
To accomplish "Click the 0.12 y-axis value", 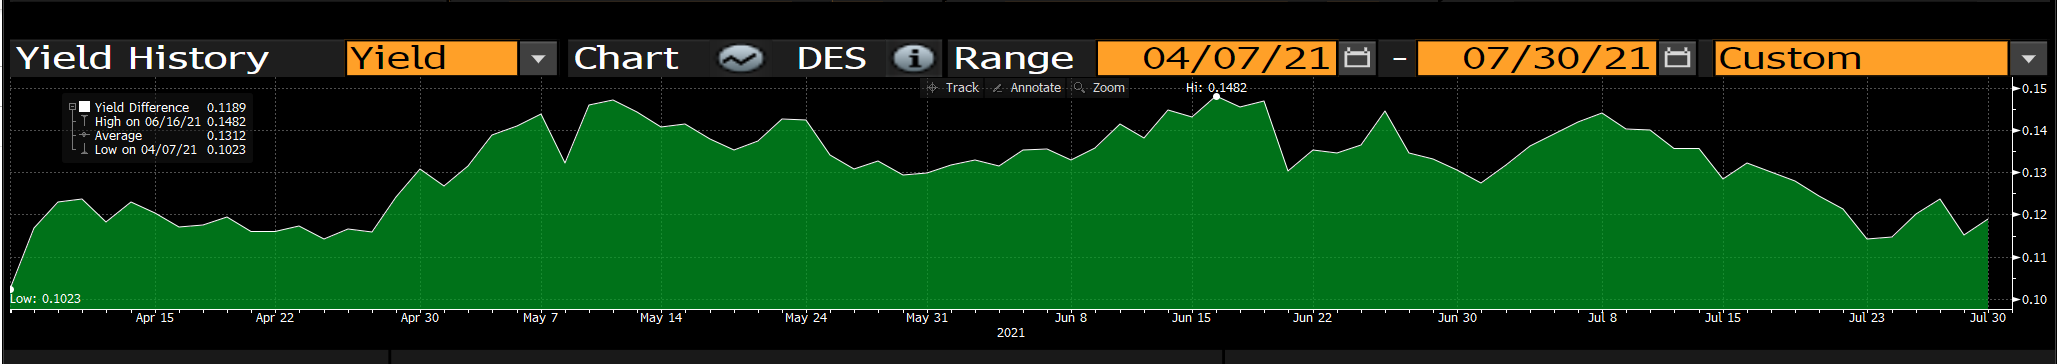I will click(2034, 215).
